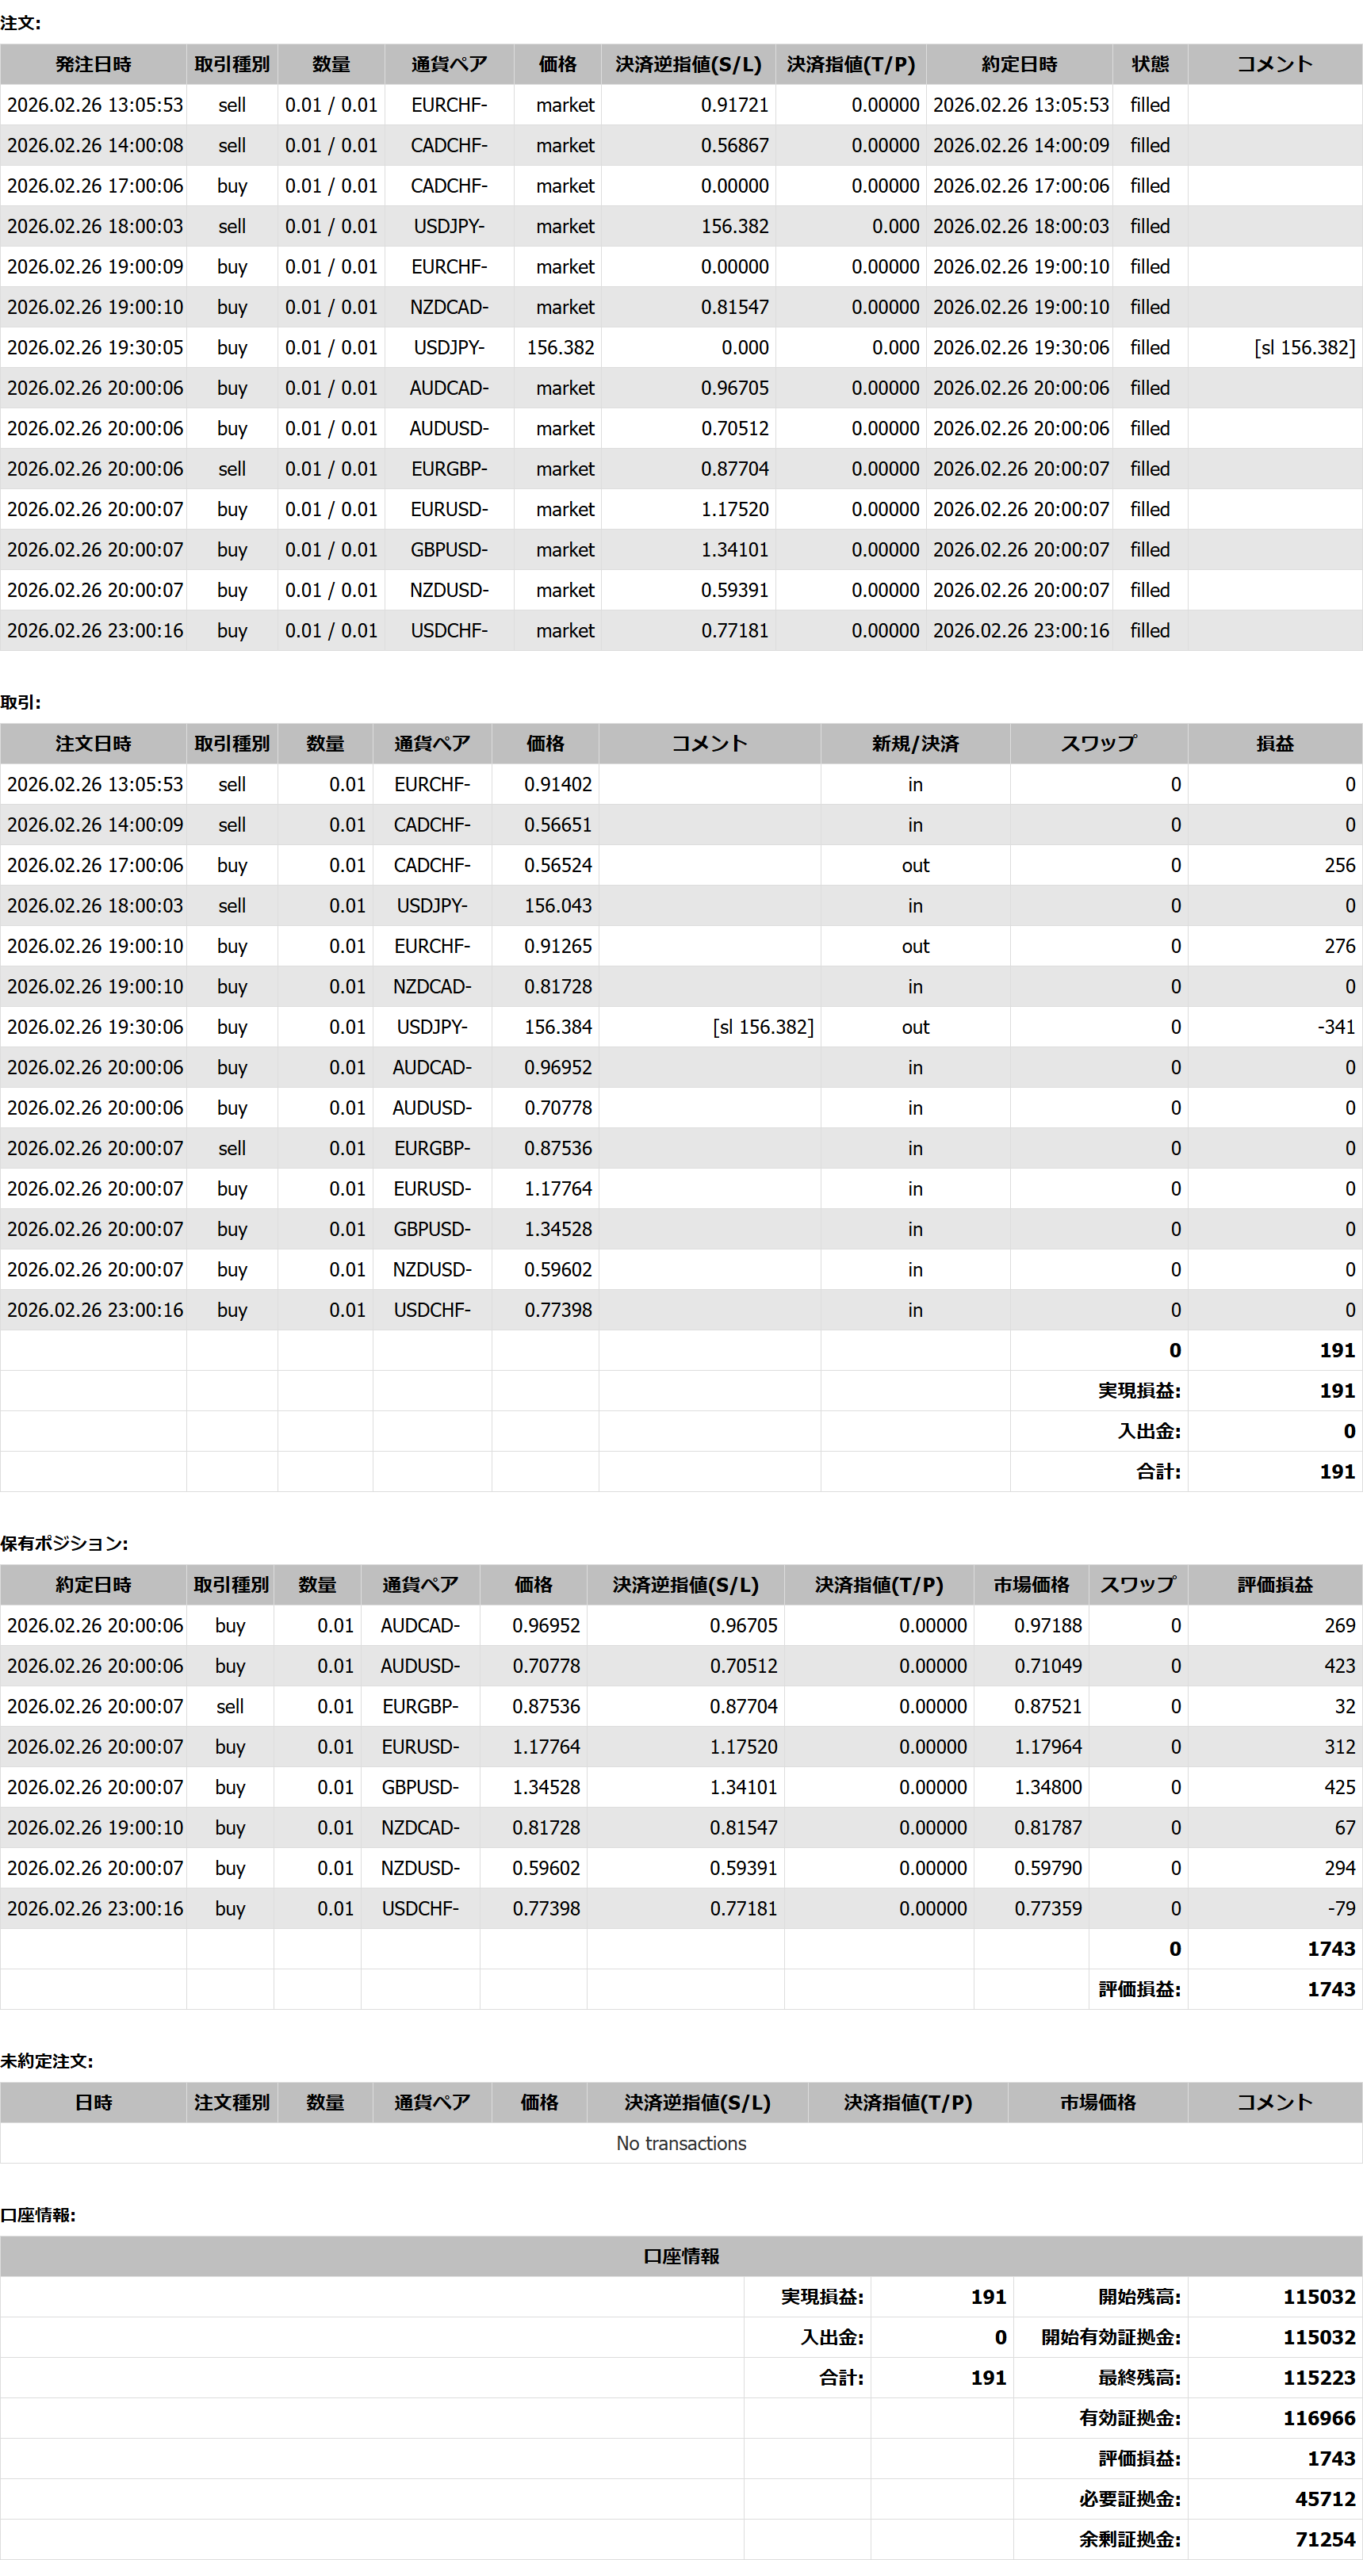Image resolution: width=1363 pixels, height=2560 pixels.
Task: Select the 必要証拠金 value 45712
Action: tap(1324, 2499)
